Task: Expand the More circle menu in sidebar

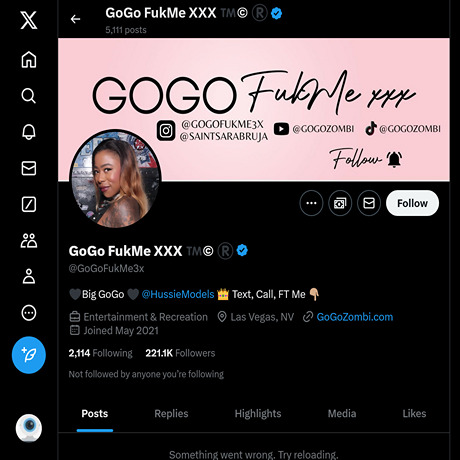Action: (x=29, y=313)
